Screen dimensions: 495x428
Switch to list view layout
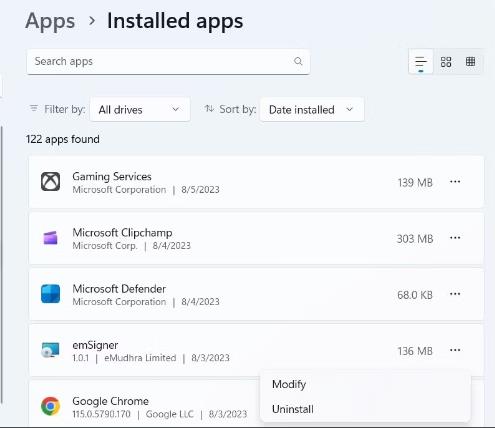click(421, 62)
